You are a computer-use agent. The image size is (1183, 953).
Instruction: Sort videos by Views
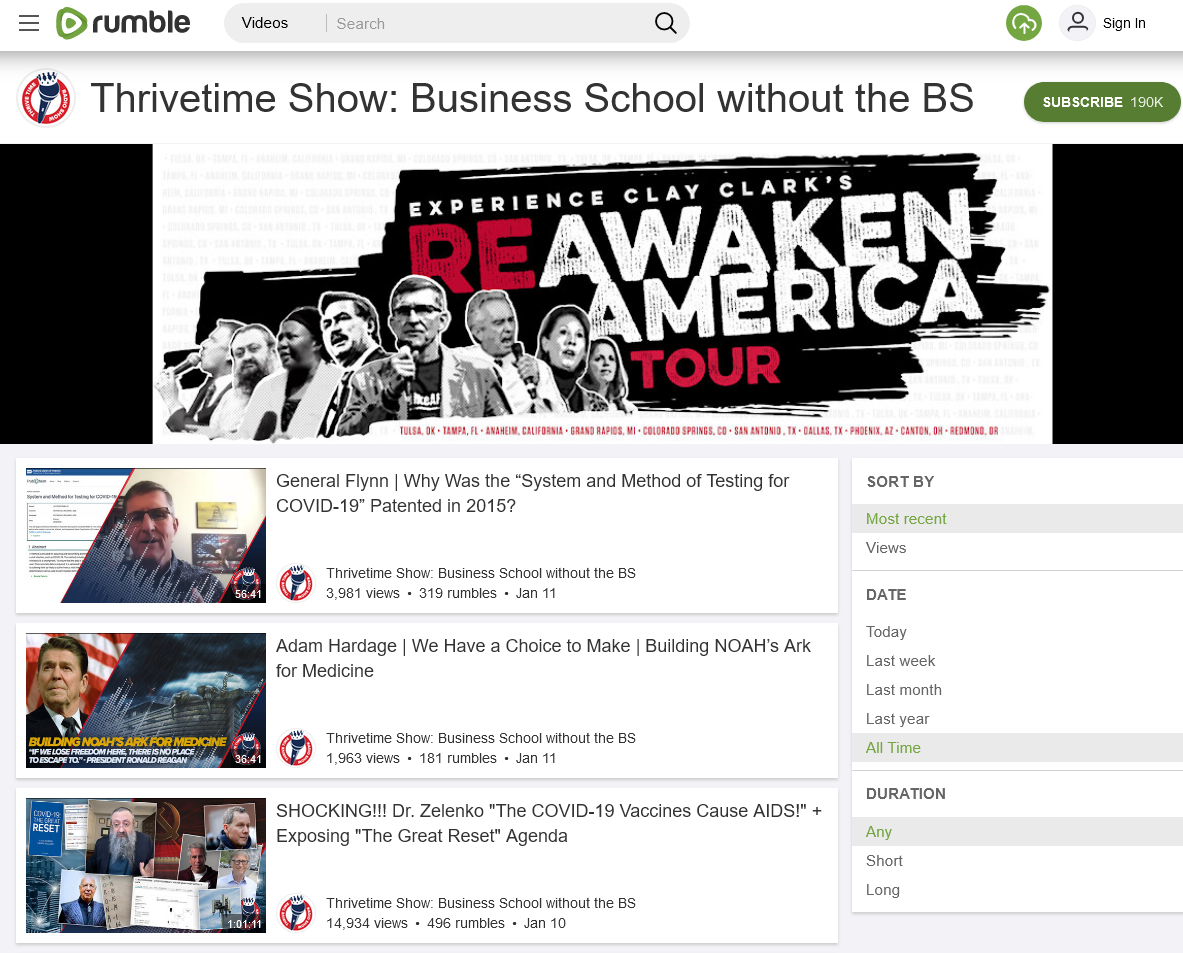1017,548
